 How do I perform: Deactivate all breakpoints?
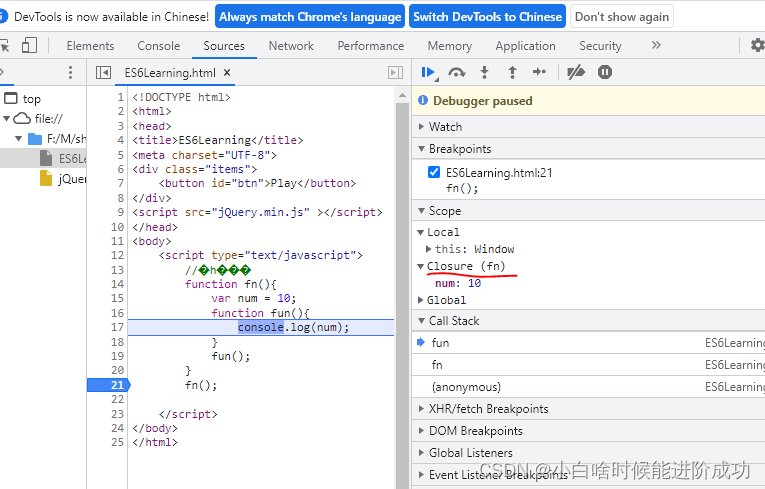pyautogui.click(x=575, y=72)
